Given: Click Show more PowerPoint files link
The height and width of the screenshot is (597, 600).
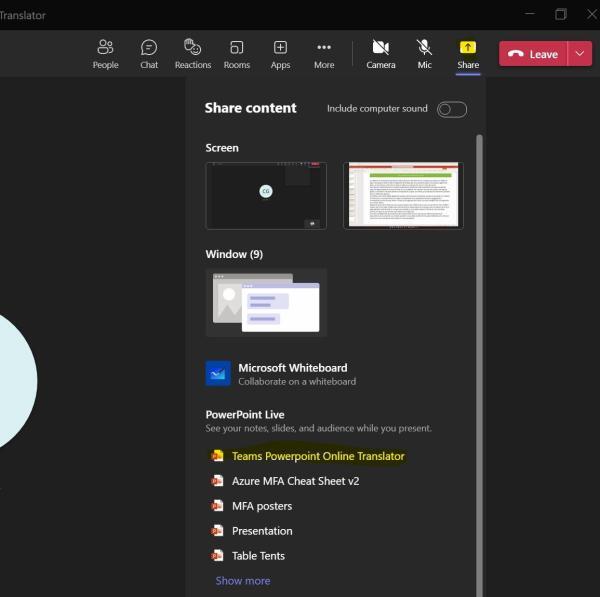Looking at the screenshot, I should point(243,581).
